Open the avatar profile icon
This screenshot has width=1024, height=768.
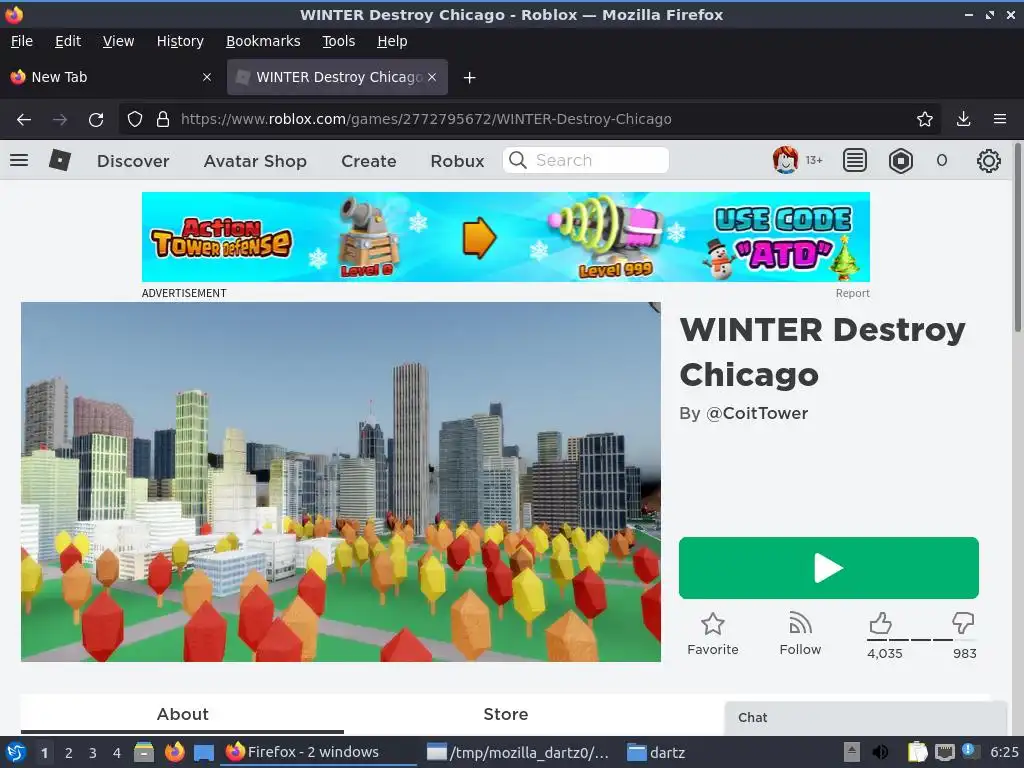[785, 160]
